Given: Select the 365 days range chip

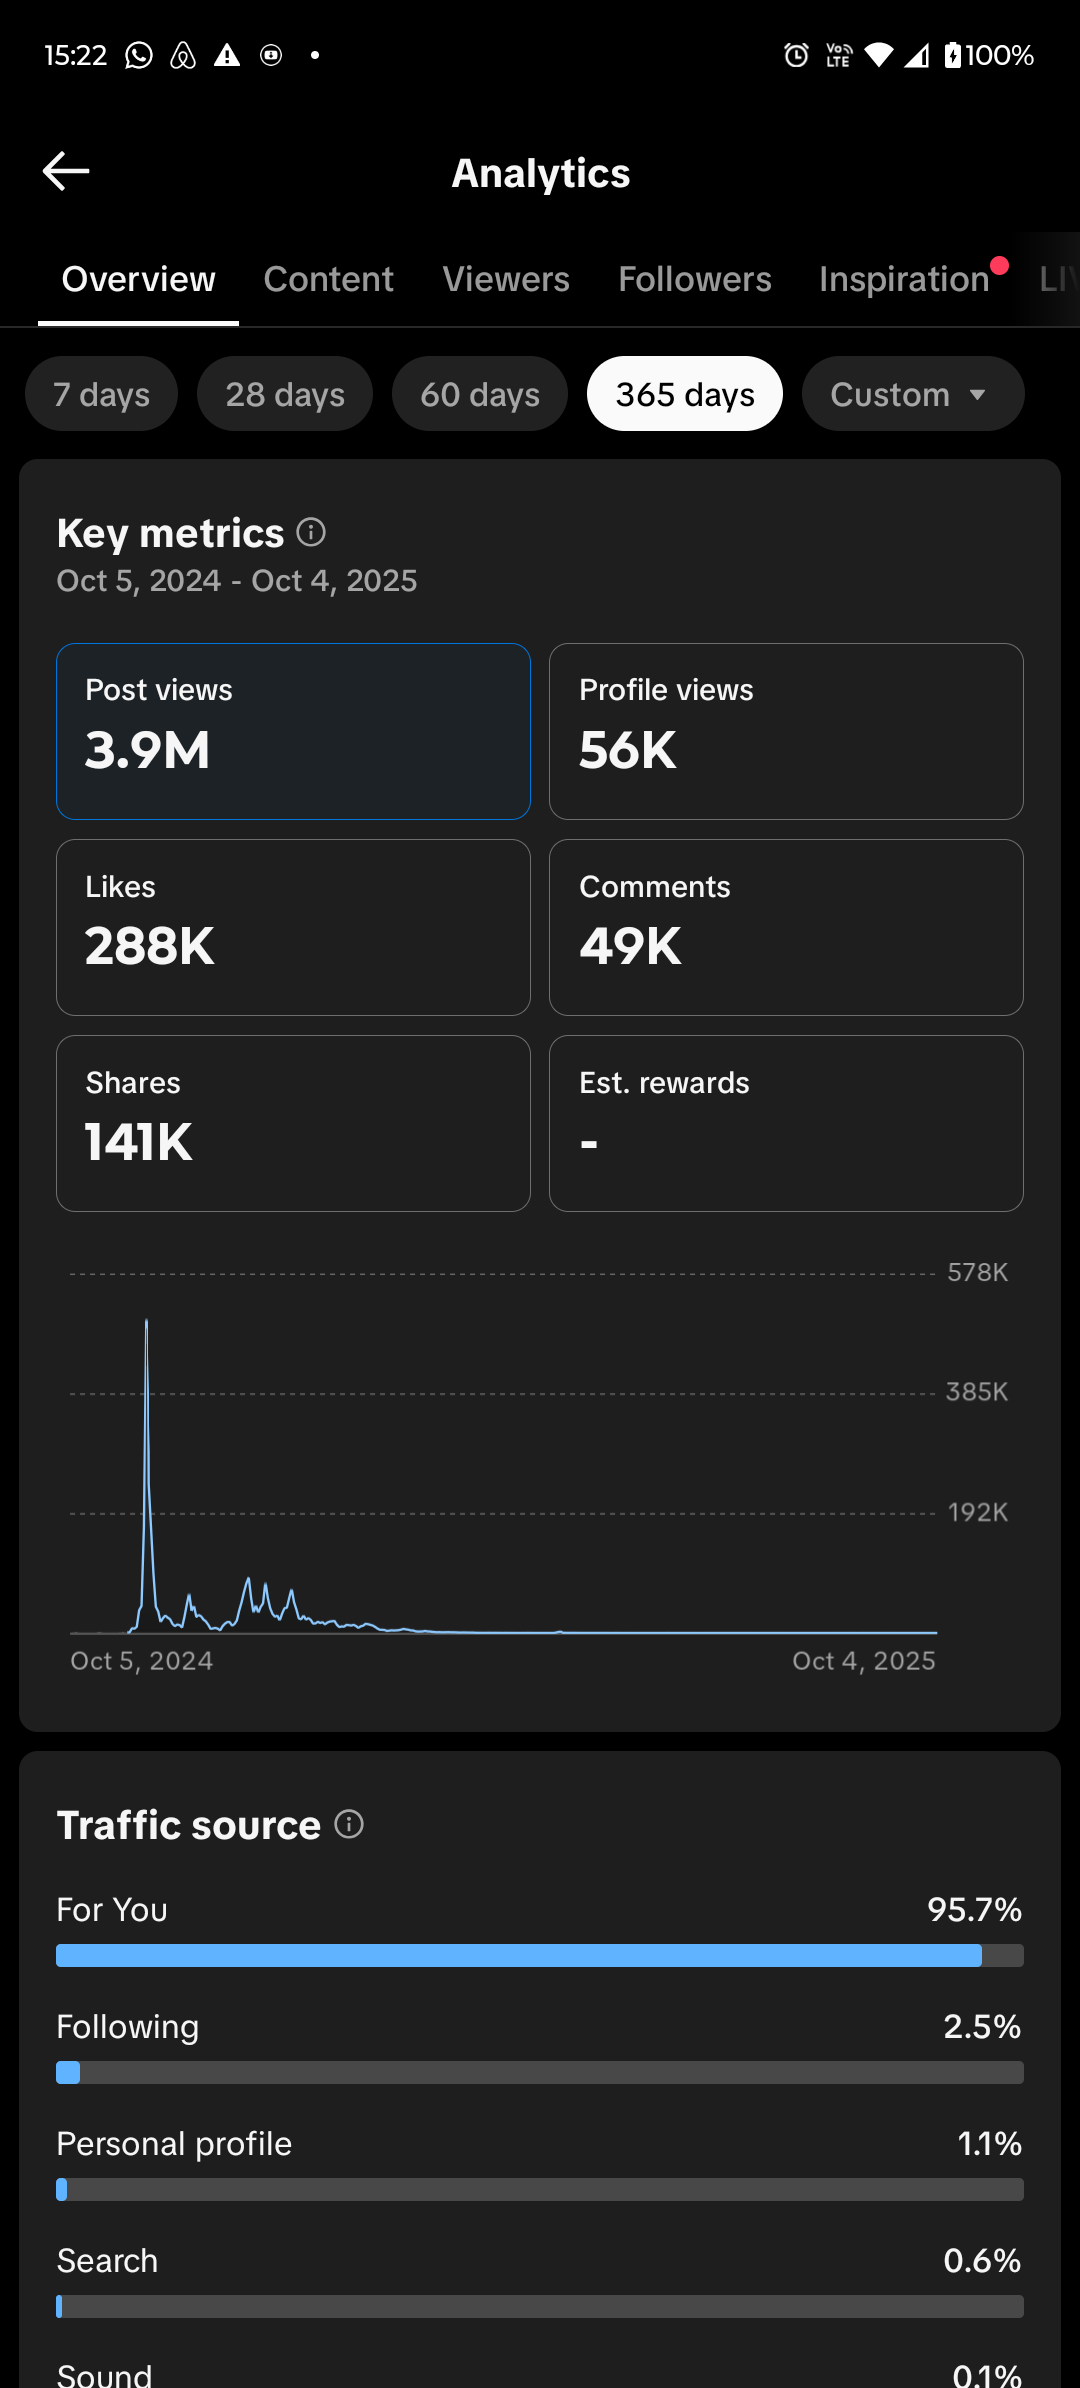Looking at the screenshot, I should coord(685,394).
